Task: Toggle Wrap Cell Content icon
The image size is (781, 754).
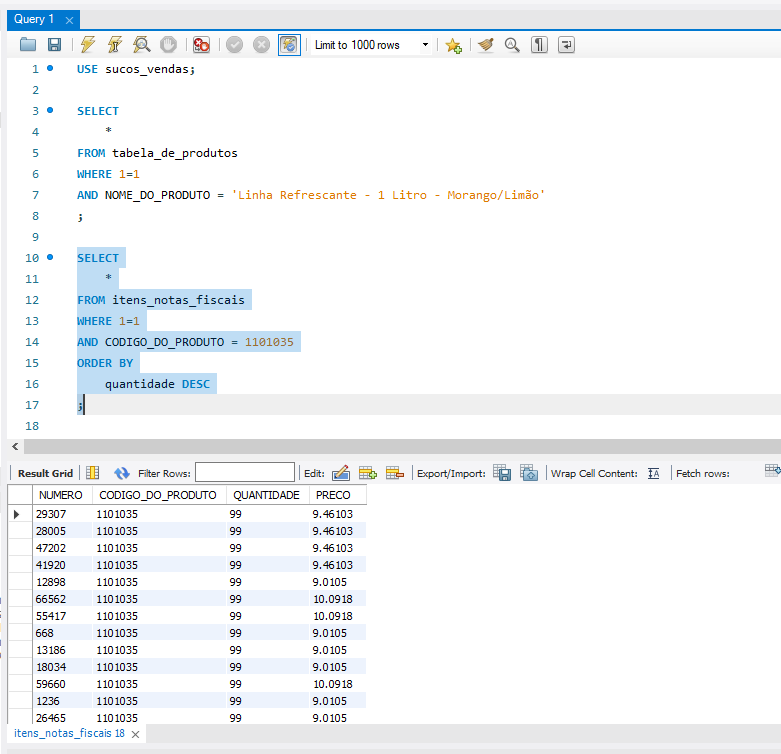Action: (654, 473)
